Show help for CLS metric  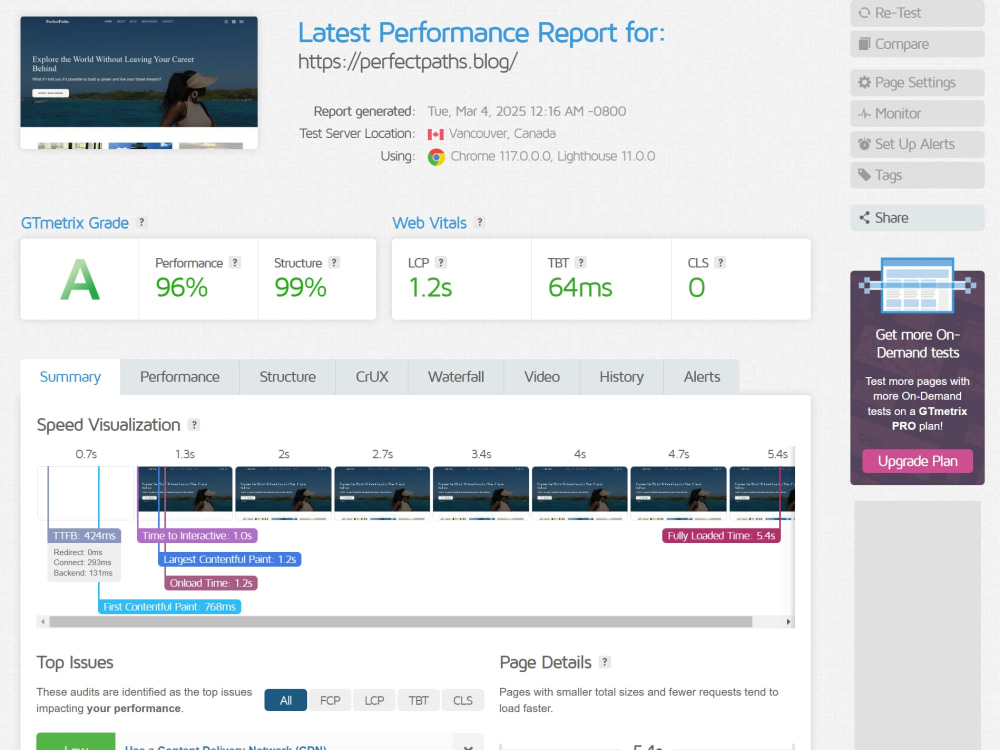[720, 262]
